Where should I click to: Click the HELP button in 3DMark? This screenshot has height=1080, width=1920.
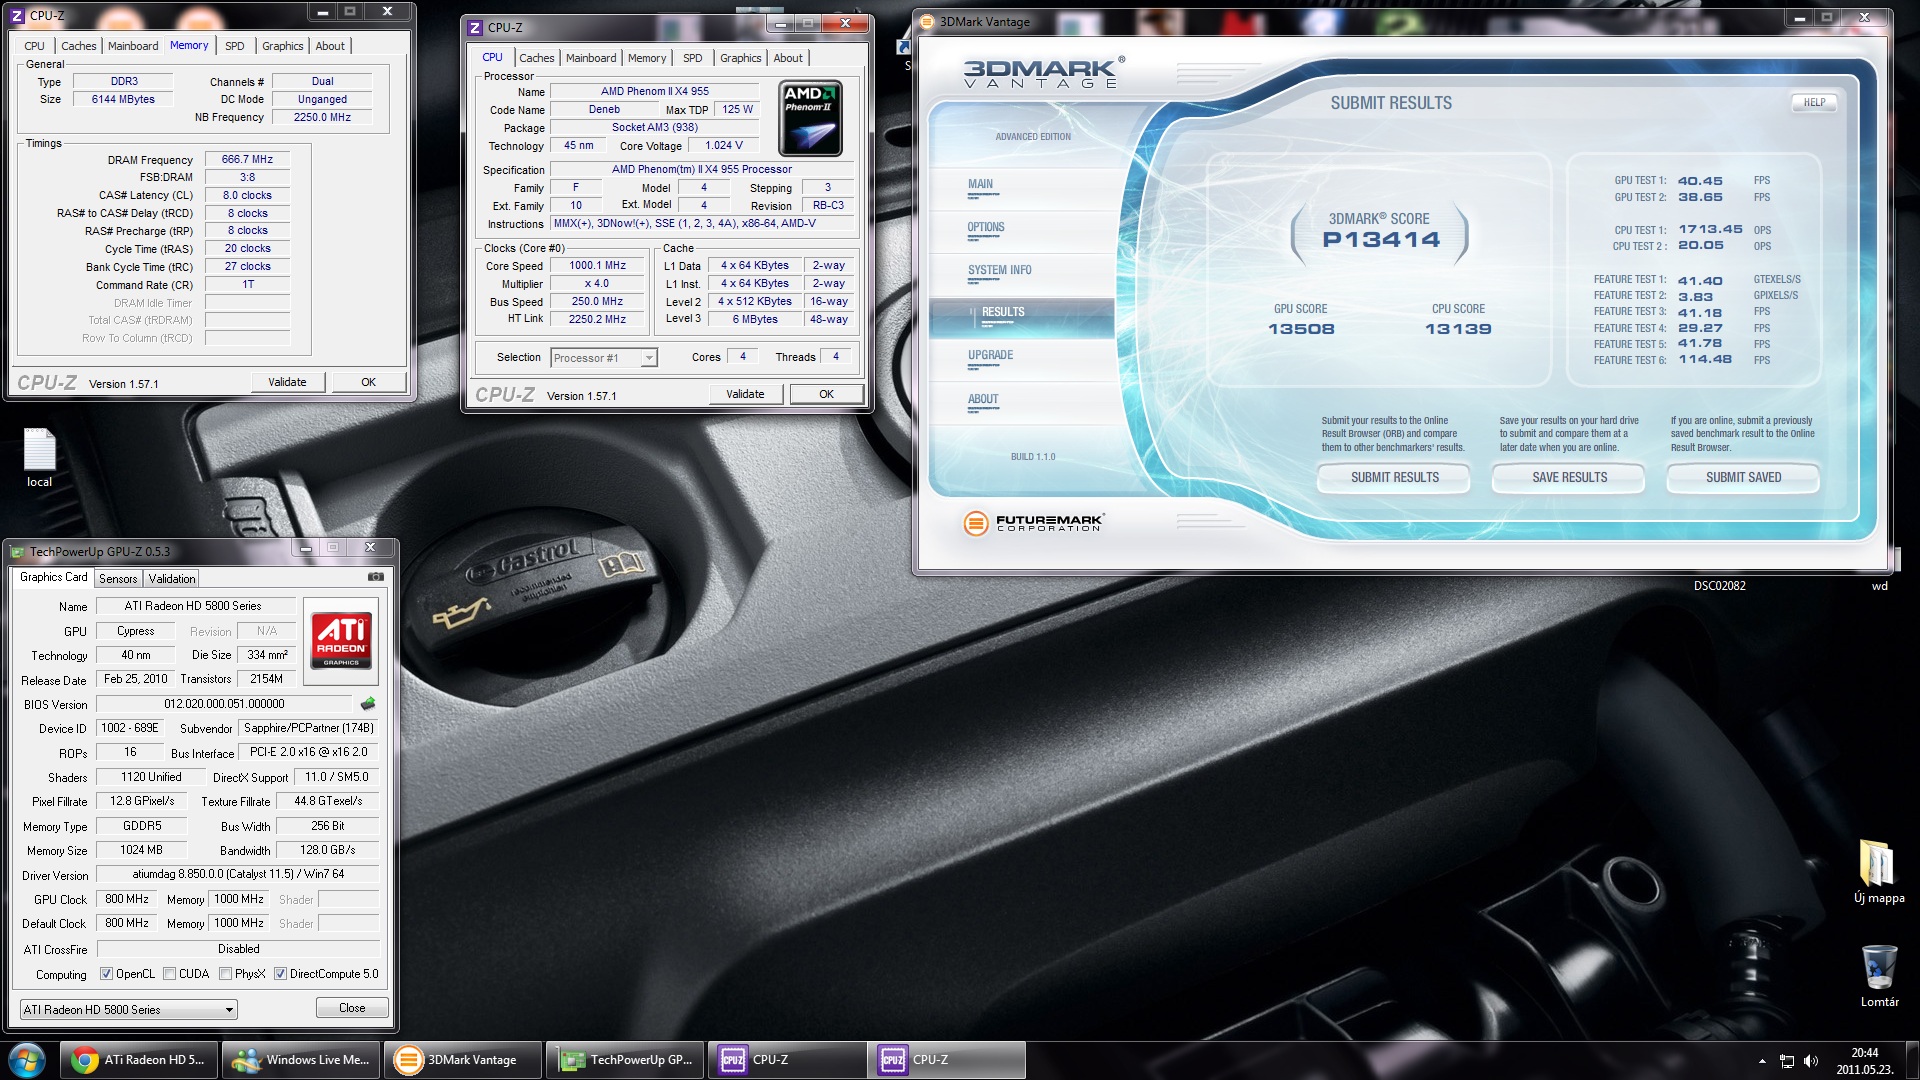pyautogui.click(x=1814, y=102)
